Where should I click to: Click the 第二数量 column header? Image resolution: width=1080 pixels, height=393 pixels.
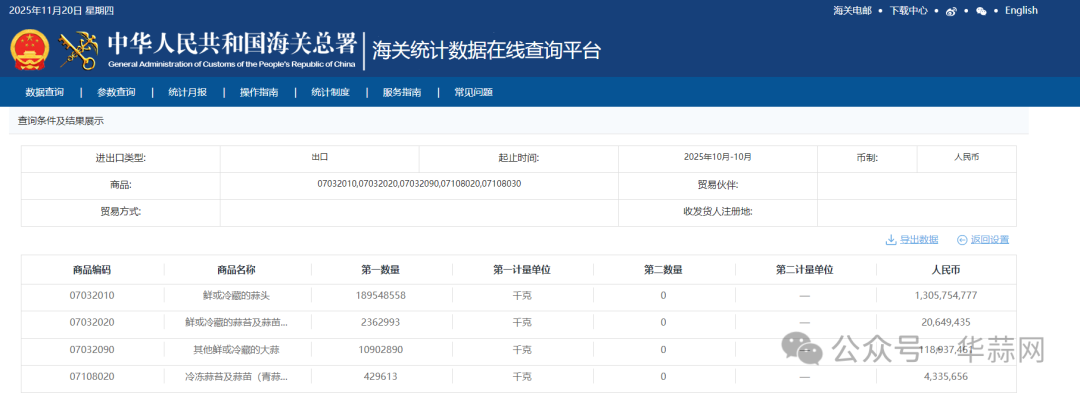(x=663, y=270)
